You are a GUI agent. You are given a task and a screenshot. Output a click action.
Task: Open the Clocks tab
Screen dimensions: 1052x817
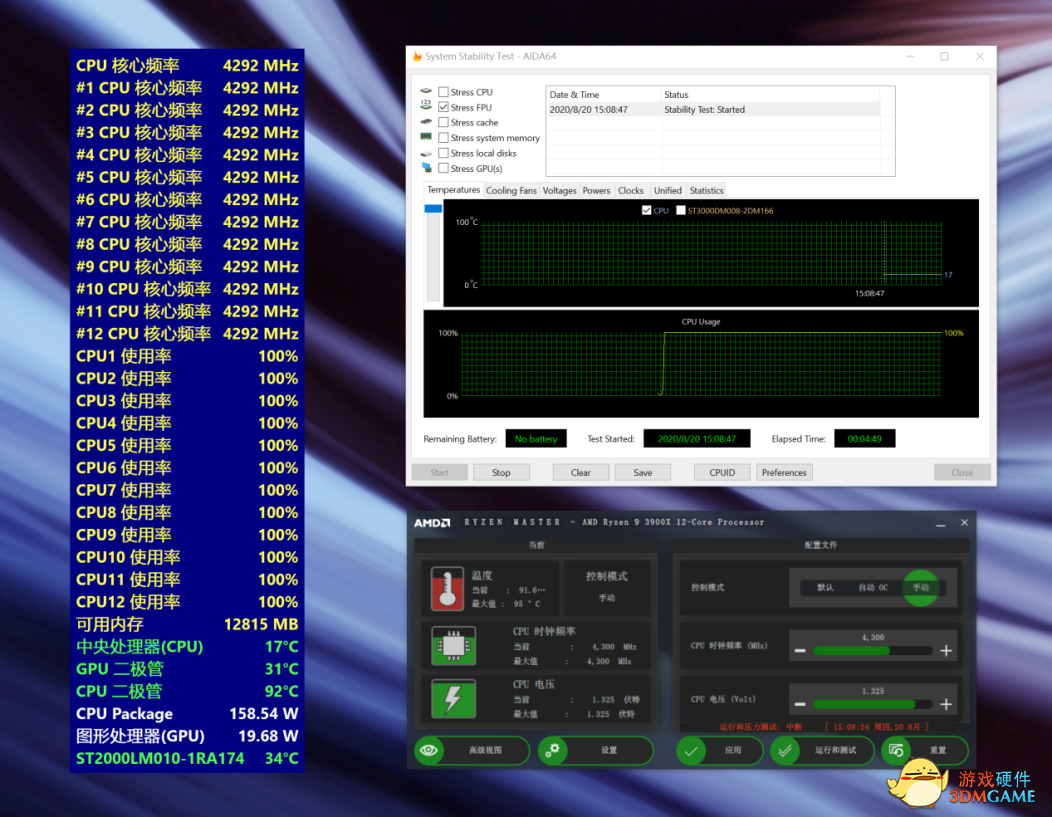(631, 190)
